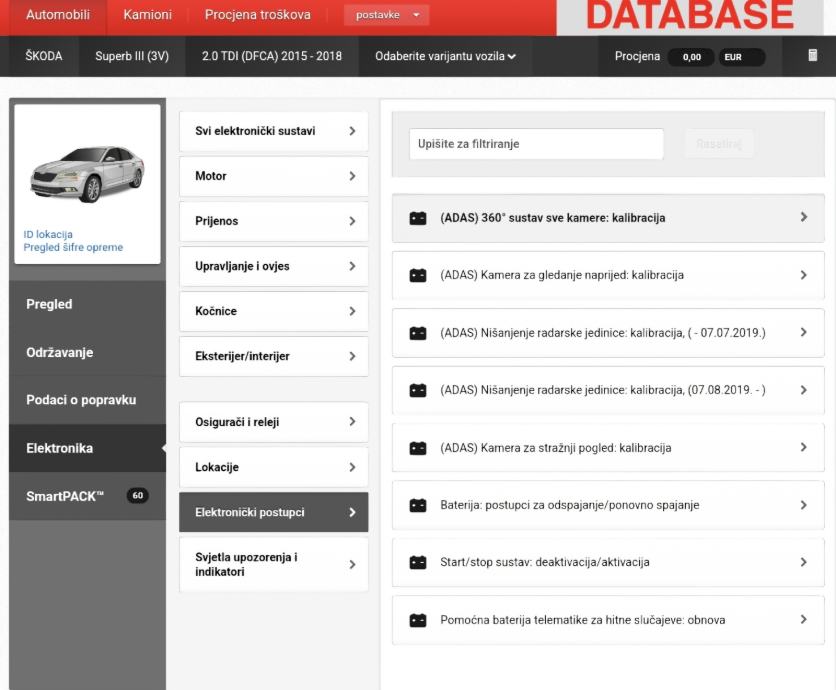This screenshot has height=690, width=836.
Task: Click arrow on Kamera za gledanje naprijed row
Action: coord(803,275)
